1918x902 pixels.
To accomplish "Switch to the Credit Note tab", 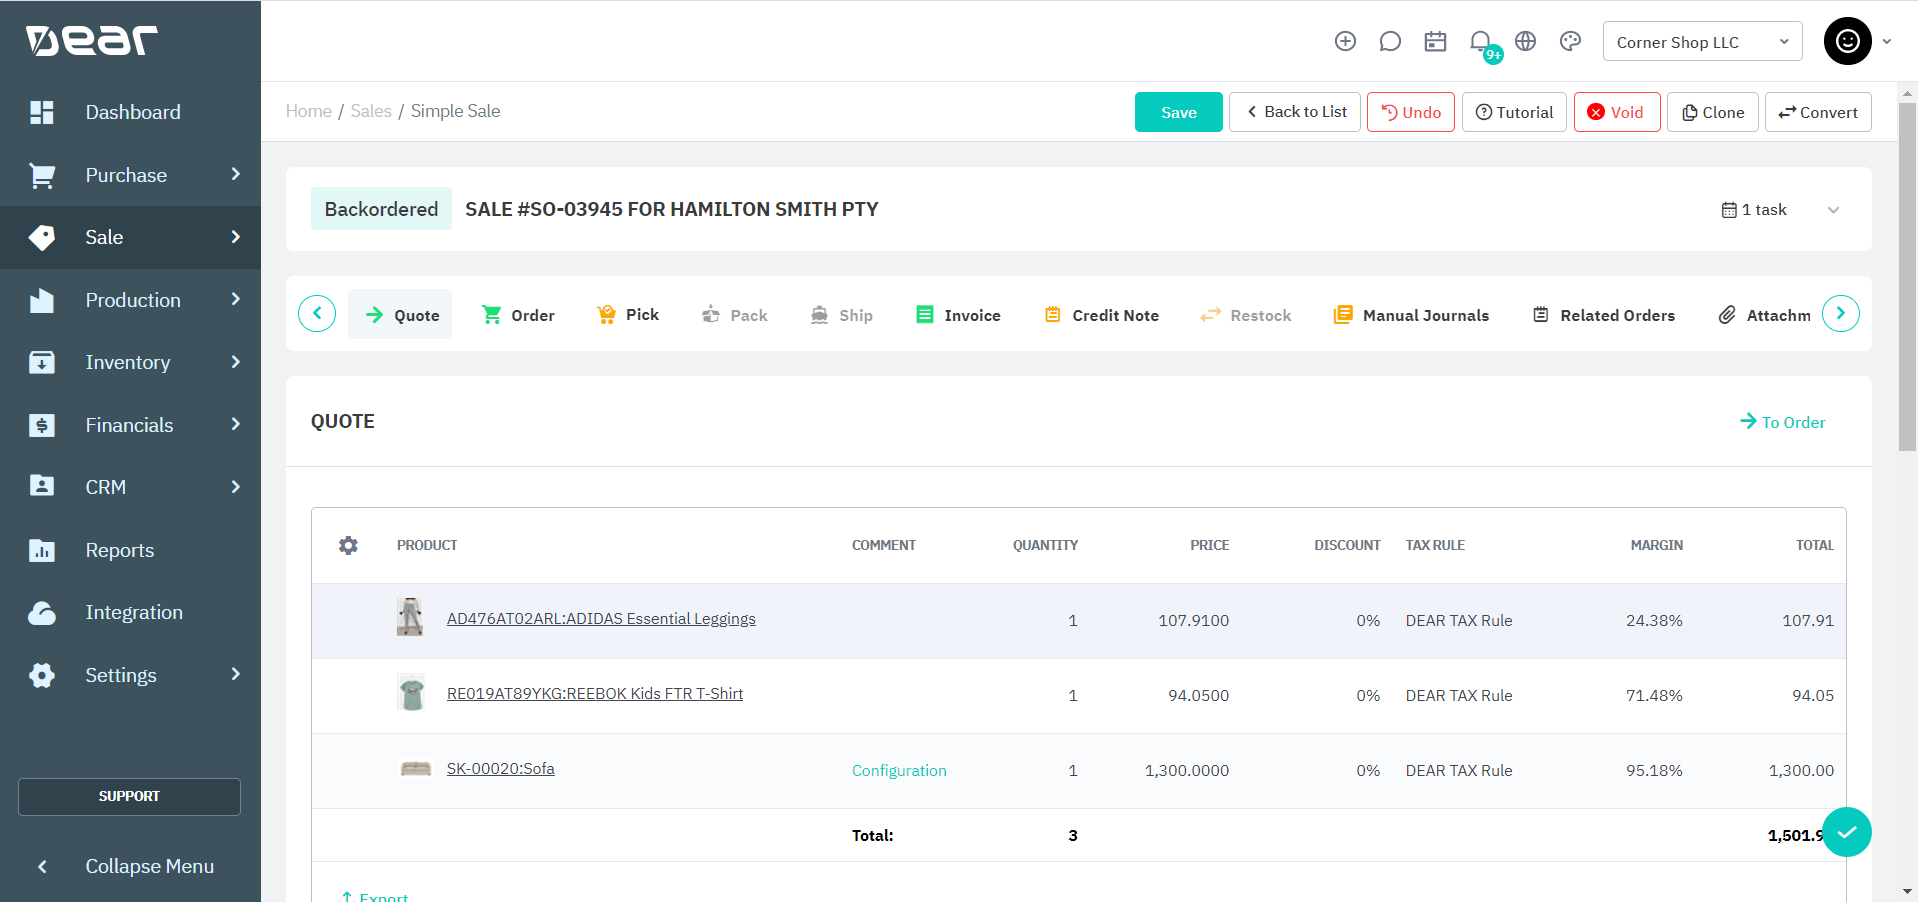I will (1102, 315).
